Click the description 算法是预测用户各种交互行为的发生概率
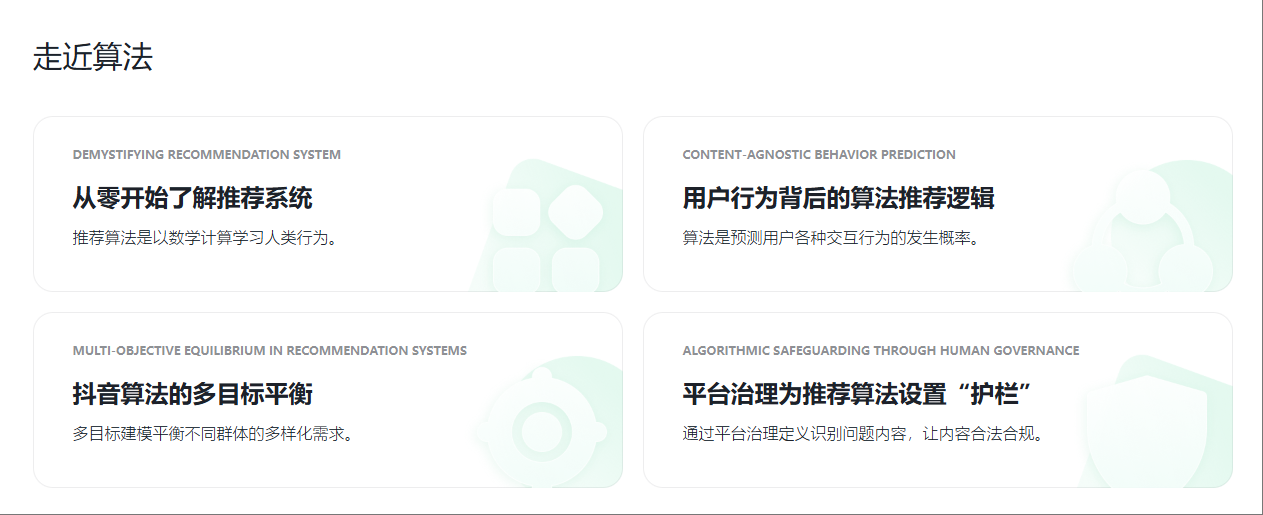 click(x=830, y=238)
